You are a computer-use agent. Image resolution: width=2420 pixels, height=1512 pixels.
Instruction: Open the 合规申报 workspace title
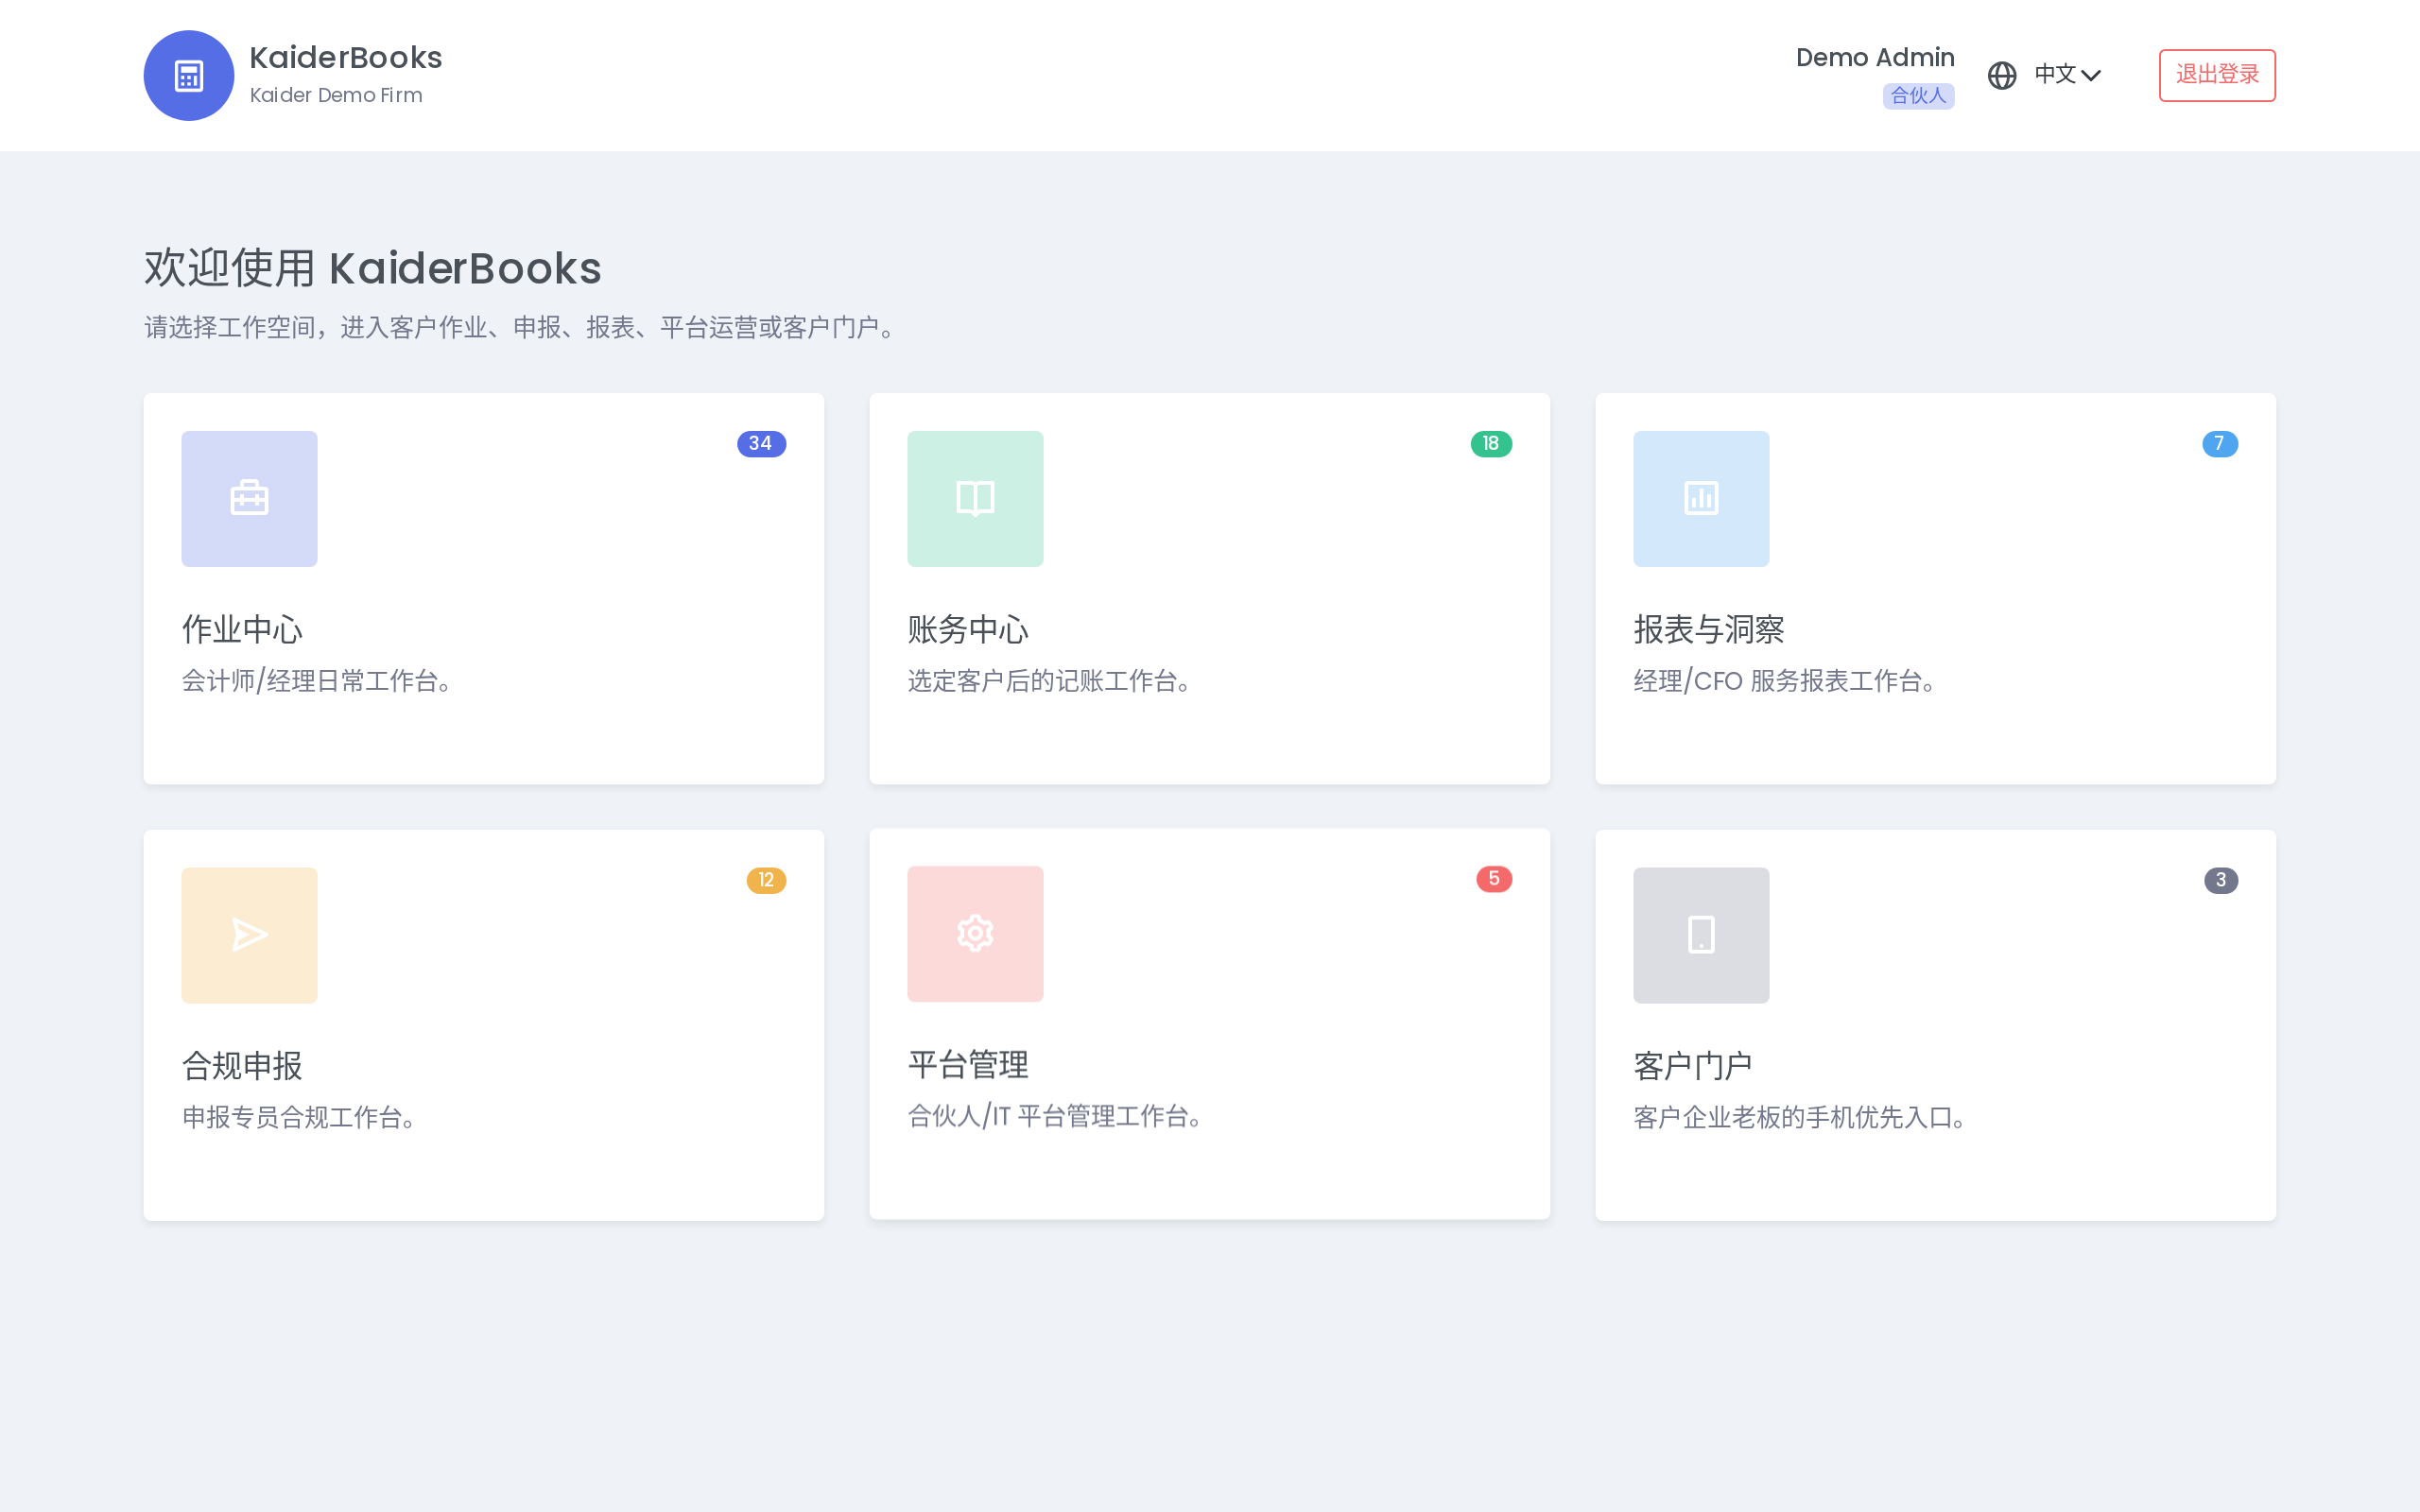point(242,1066)
